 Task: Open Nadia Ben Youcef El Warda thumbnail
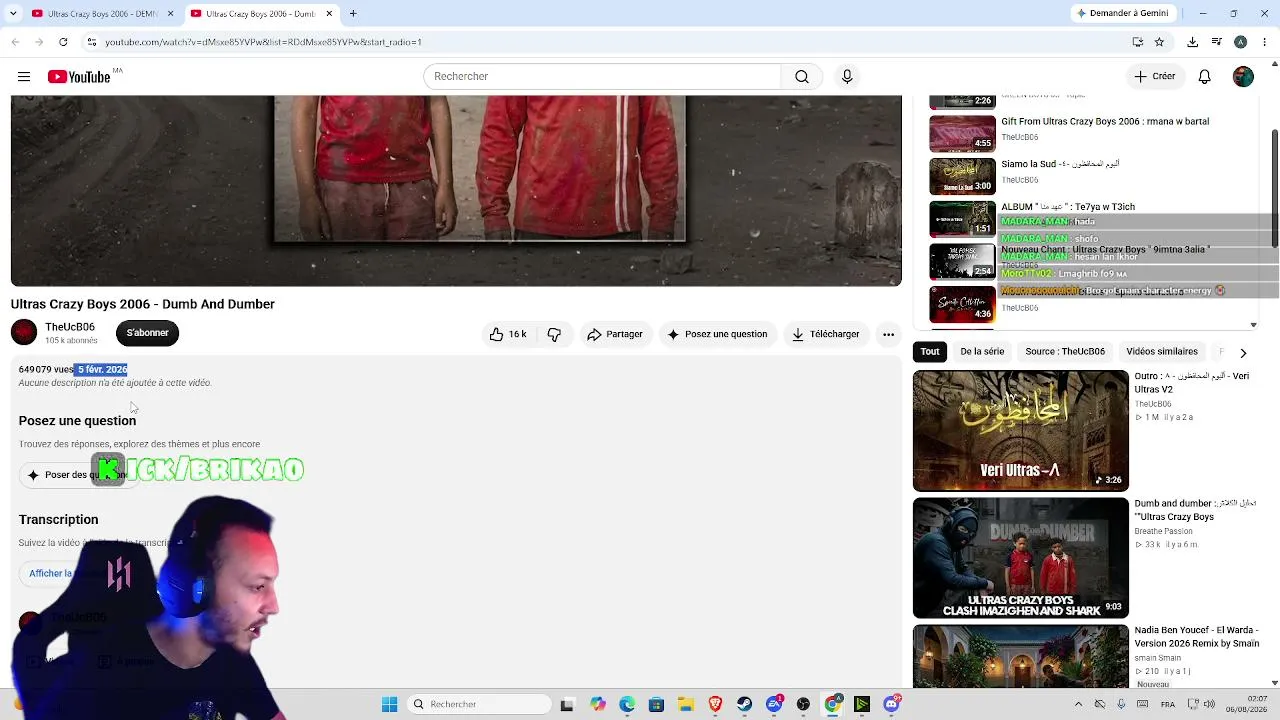click(1020, 657)
